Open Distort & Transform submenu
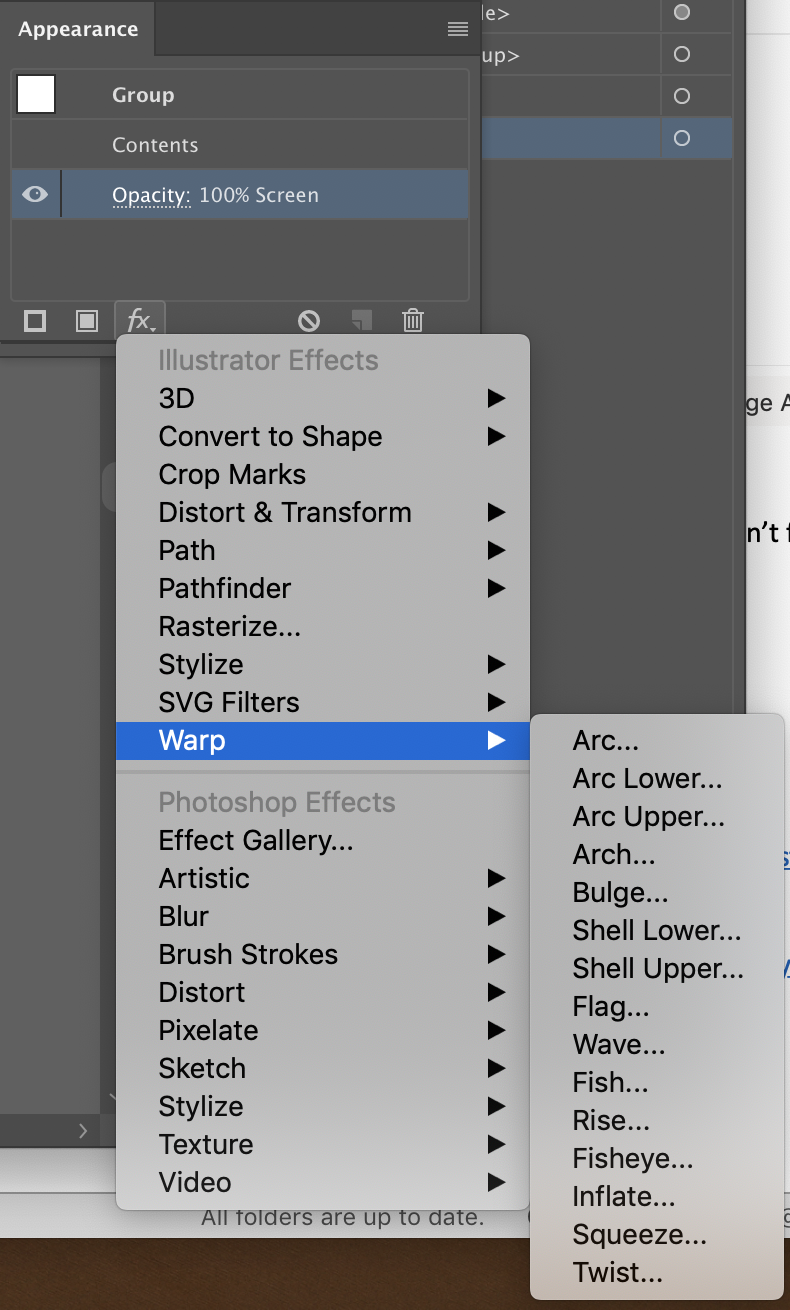 (323, 512)
